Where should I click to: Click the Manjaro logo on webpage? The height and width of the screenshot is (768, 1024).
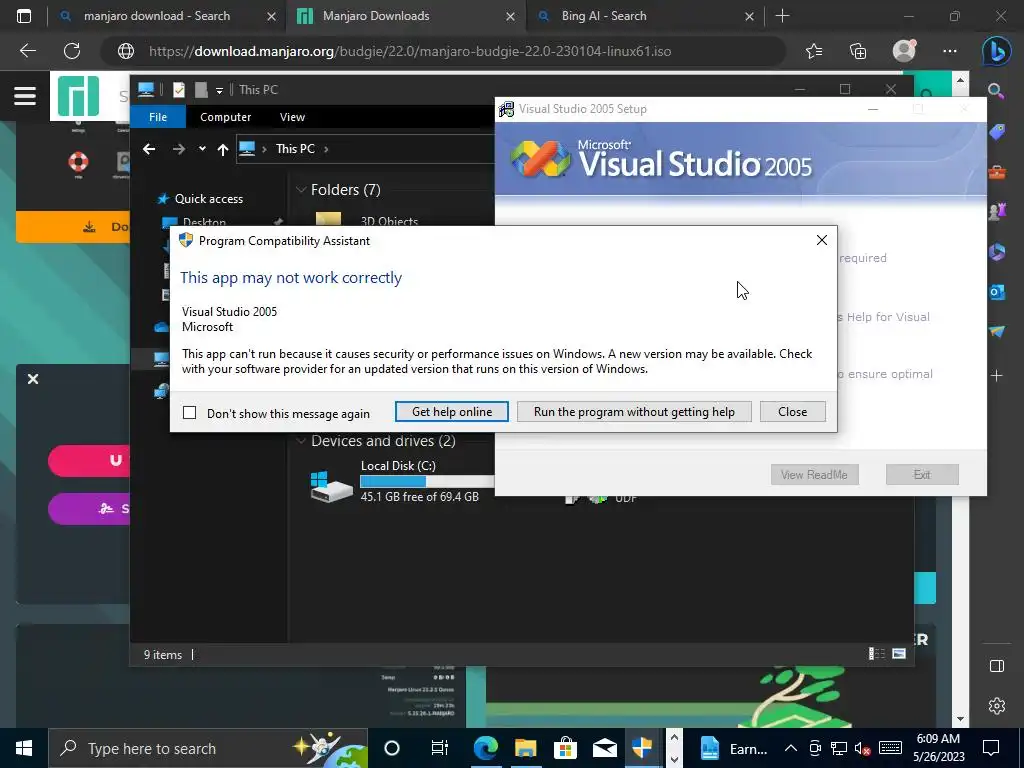click(x=78, y=96)
